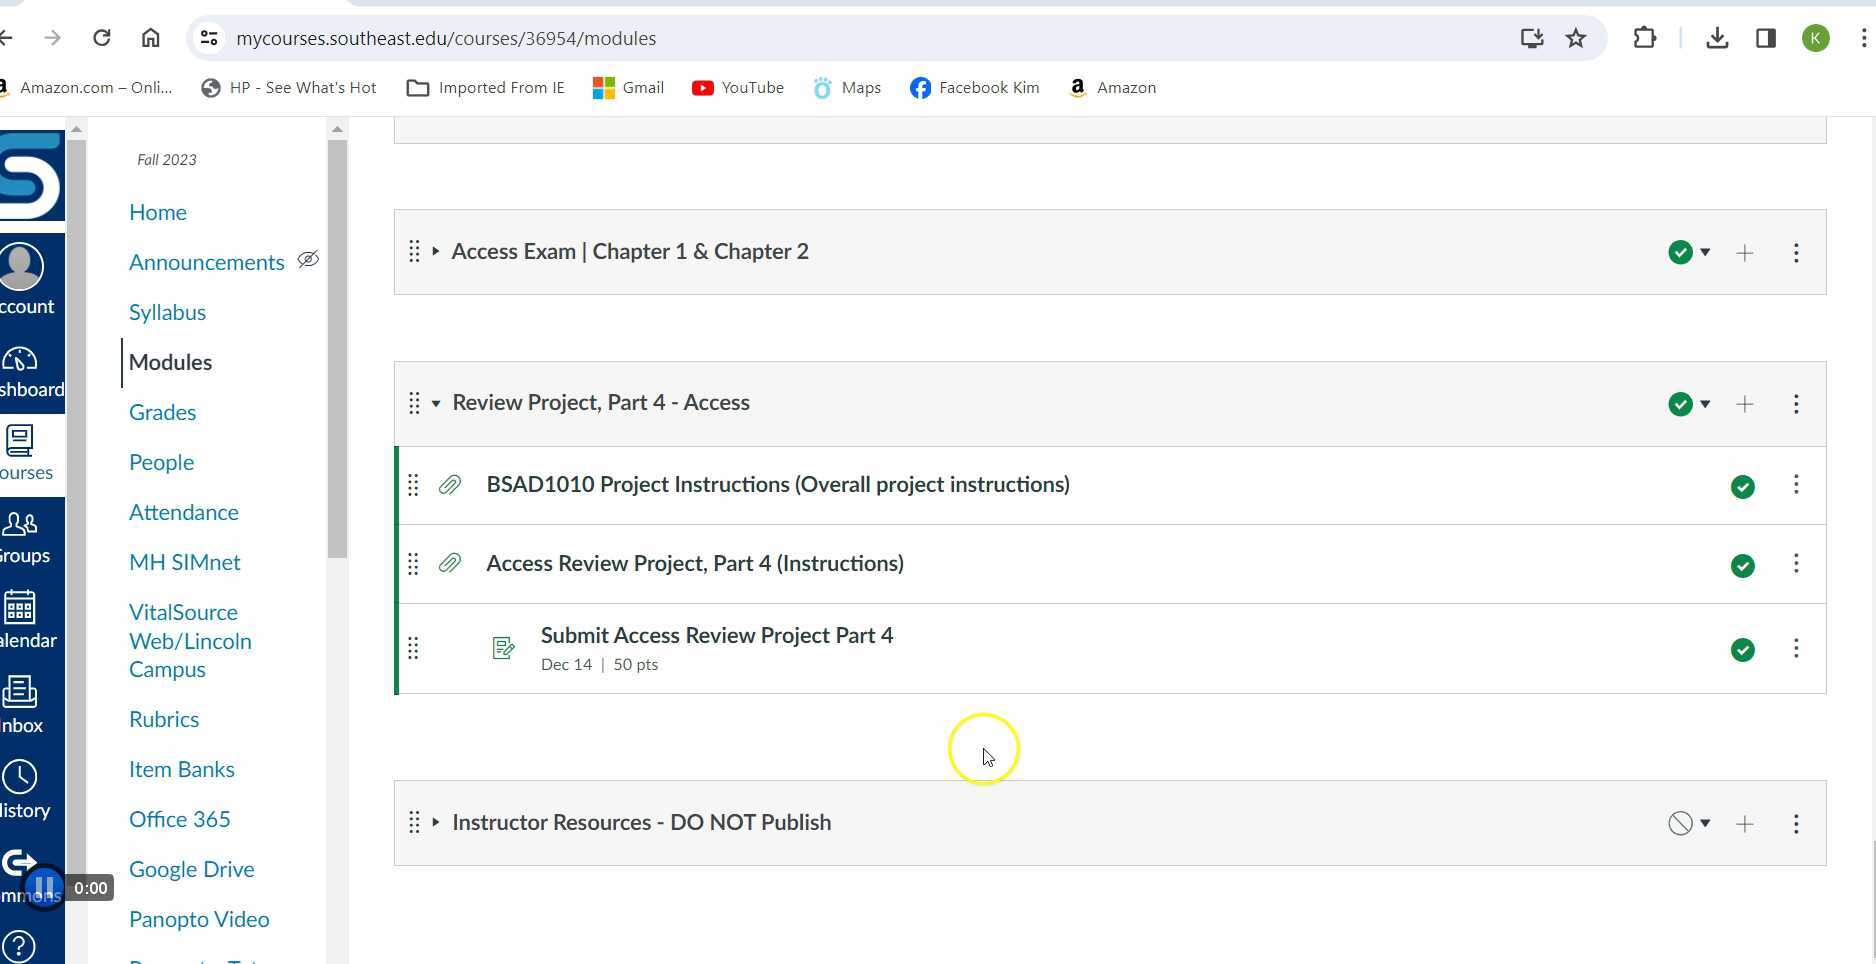Click the paperclip icon on BSAD1010 Project Instructions

click(449, 484)
